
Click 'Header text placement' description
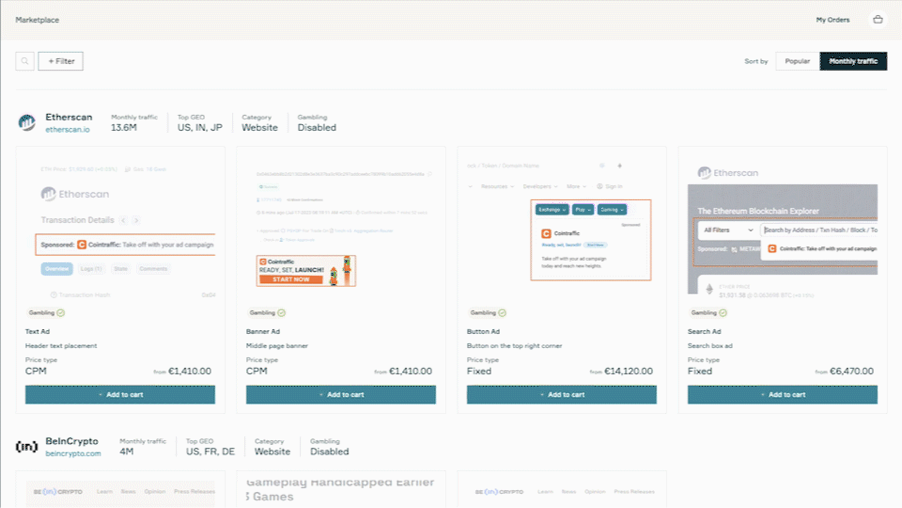click(x=61, y=346)
